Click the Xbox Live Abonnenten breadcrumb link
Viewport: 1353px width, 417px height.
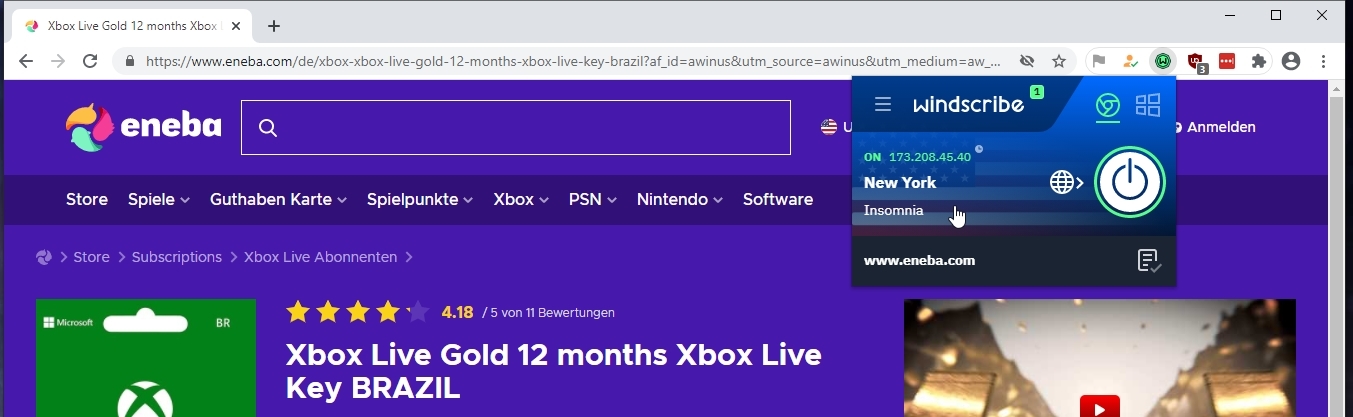tap(322, 257)
